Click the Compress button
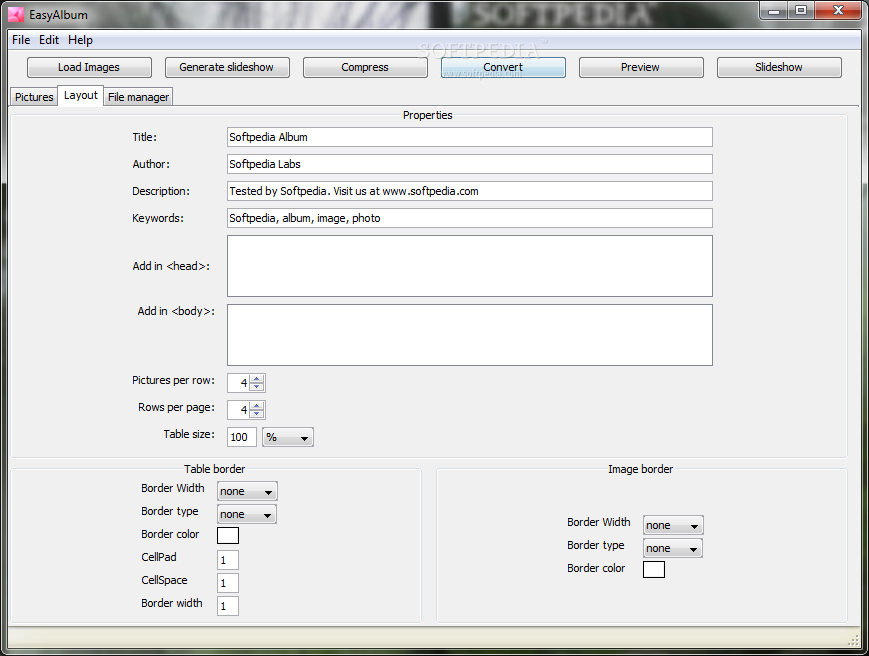Viewport: 869px width, 656px height. (365, 67)
